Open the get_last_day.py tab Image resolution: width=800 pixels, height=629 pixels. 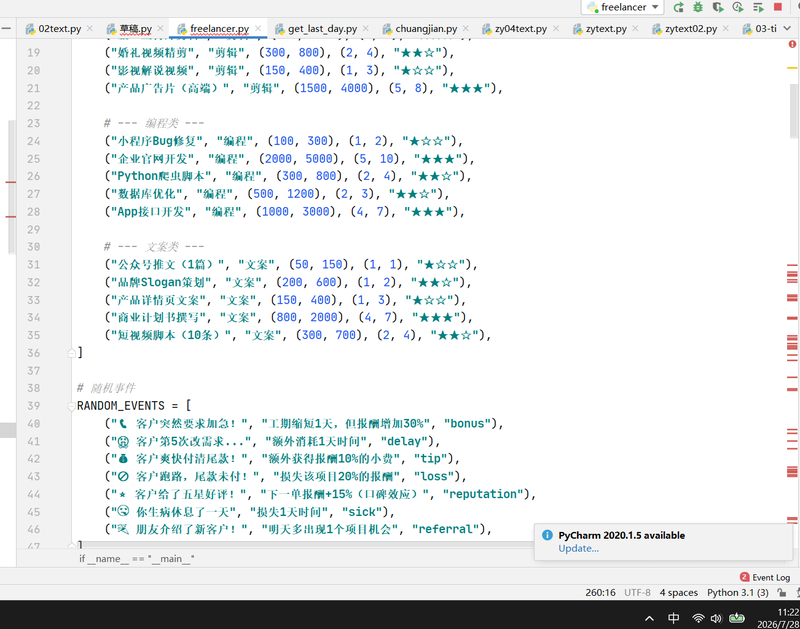(x=322, y=29)
